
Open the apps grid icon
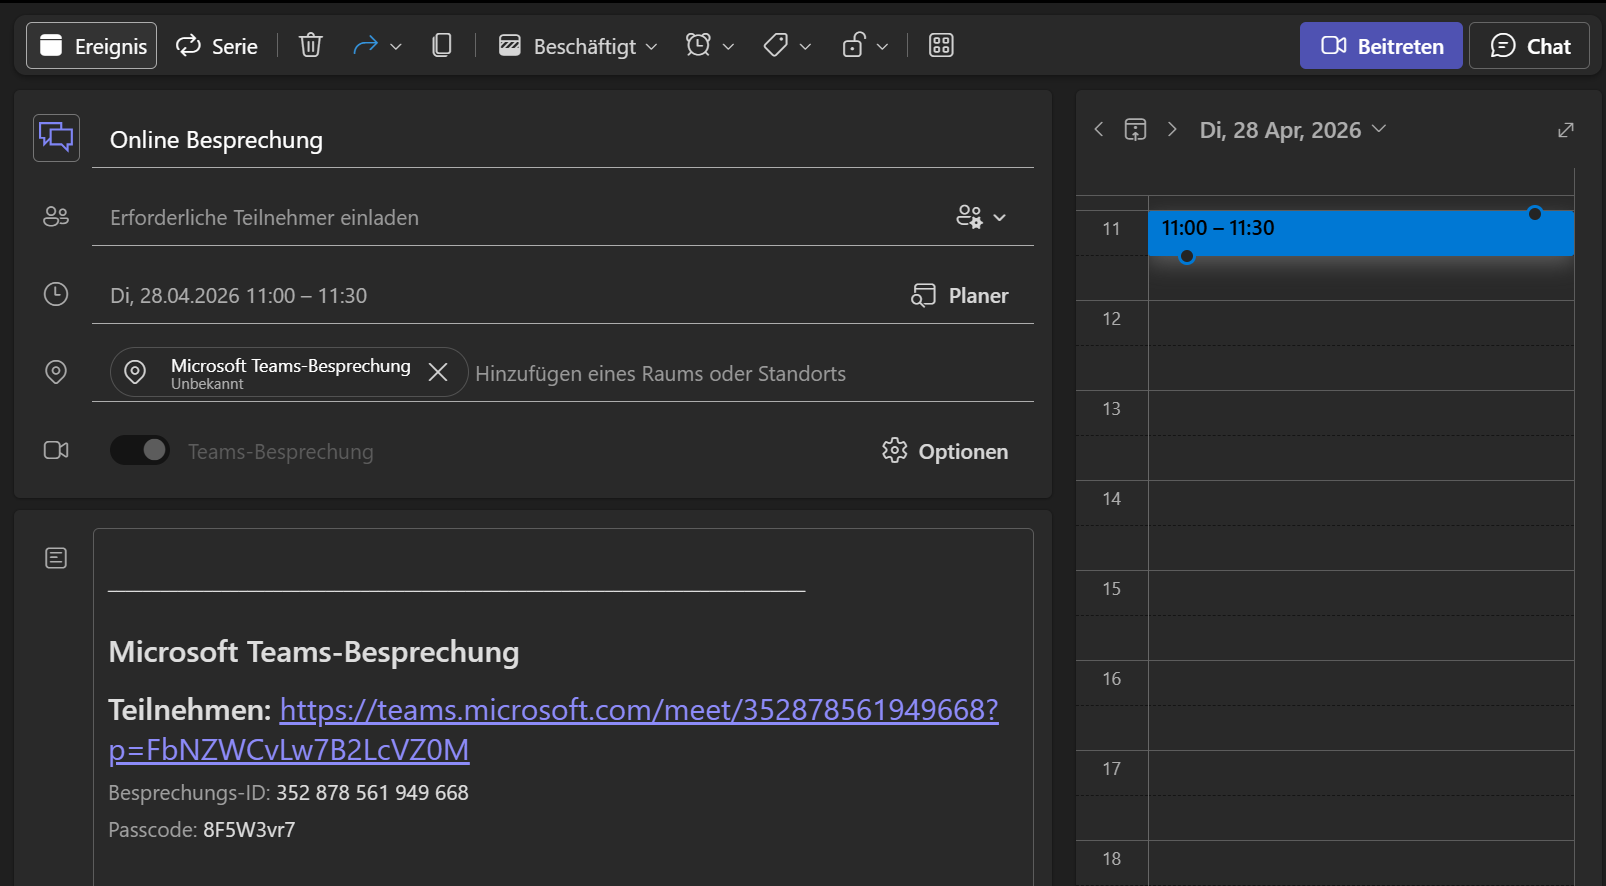click(x=941, y=45)
